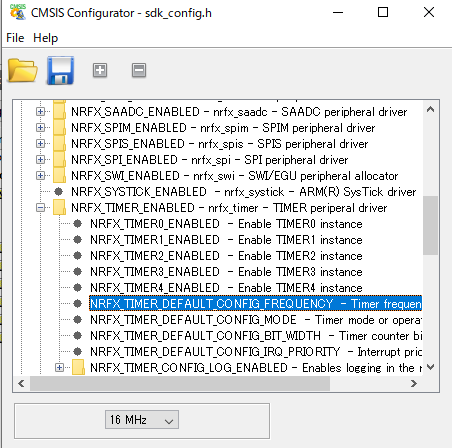The width and height of the screenshot is (452, 448).
Task: Click the folder icon beside NRFX_TIMER_ENABLED
Action: 60,208
